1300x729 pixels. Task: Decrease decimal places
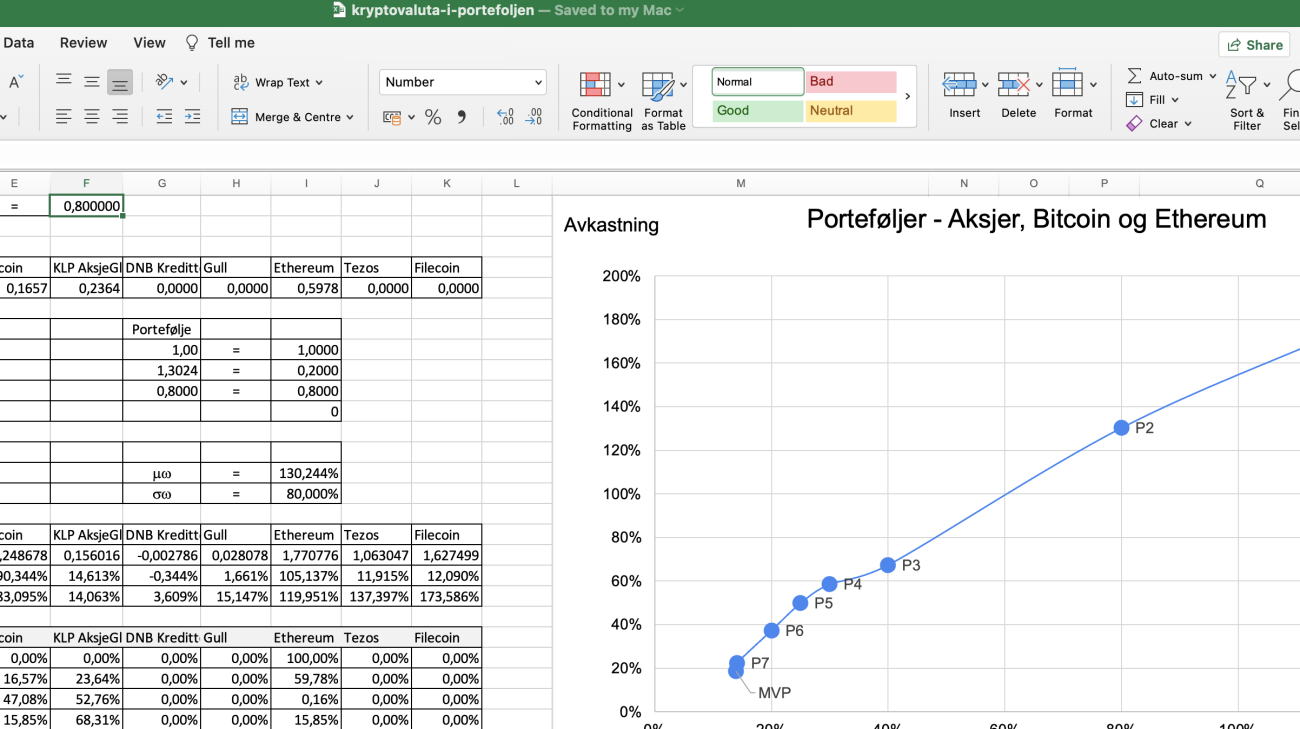pyautogui.click(x=534, y=117)
